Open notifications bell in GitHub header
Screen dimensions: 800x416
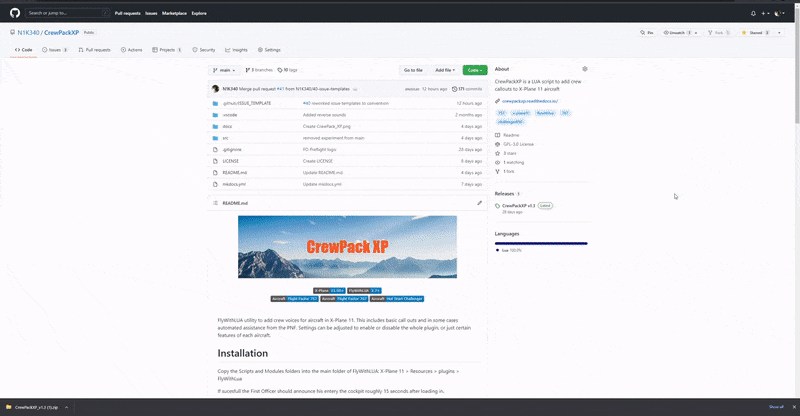753,13
